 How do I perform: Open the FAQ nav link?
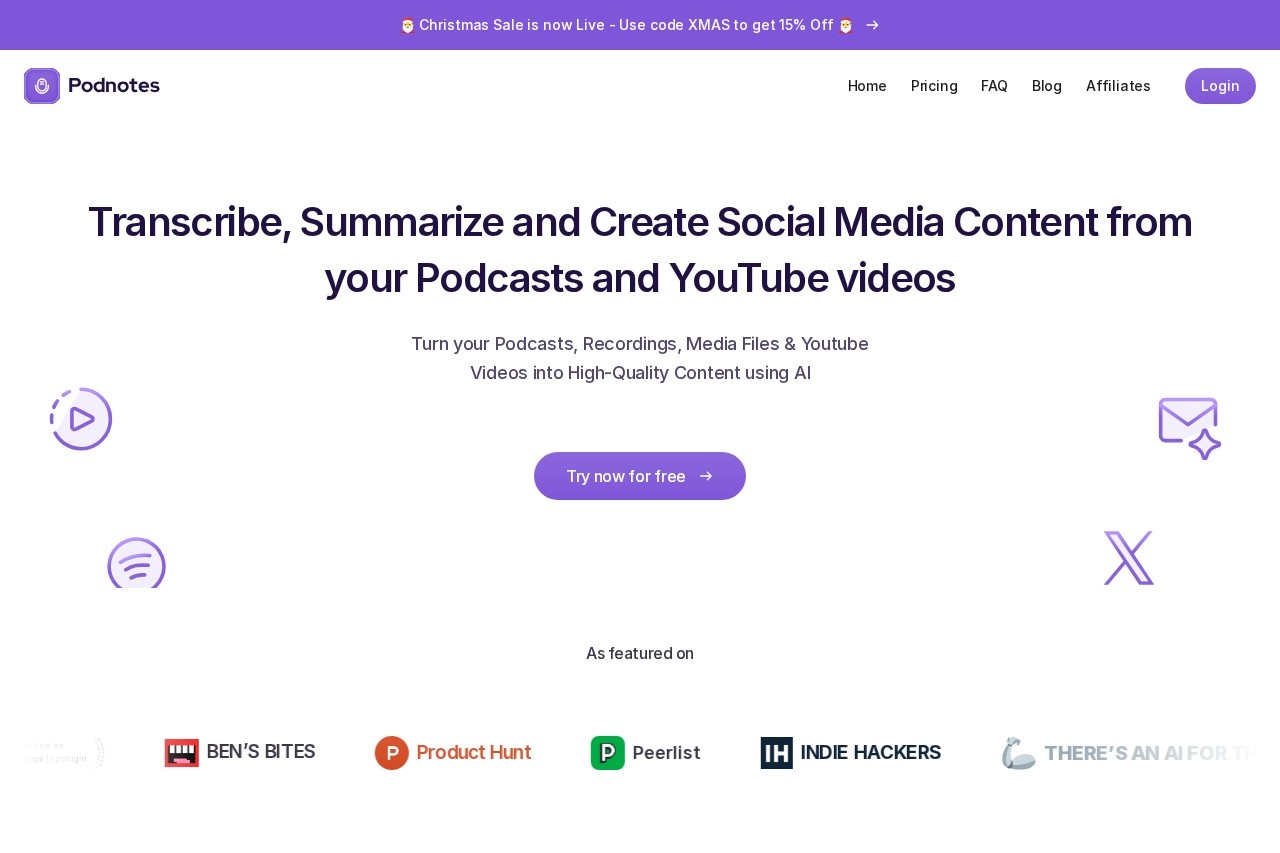pos(994,86)
